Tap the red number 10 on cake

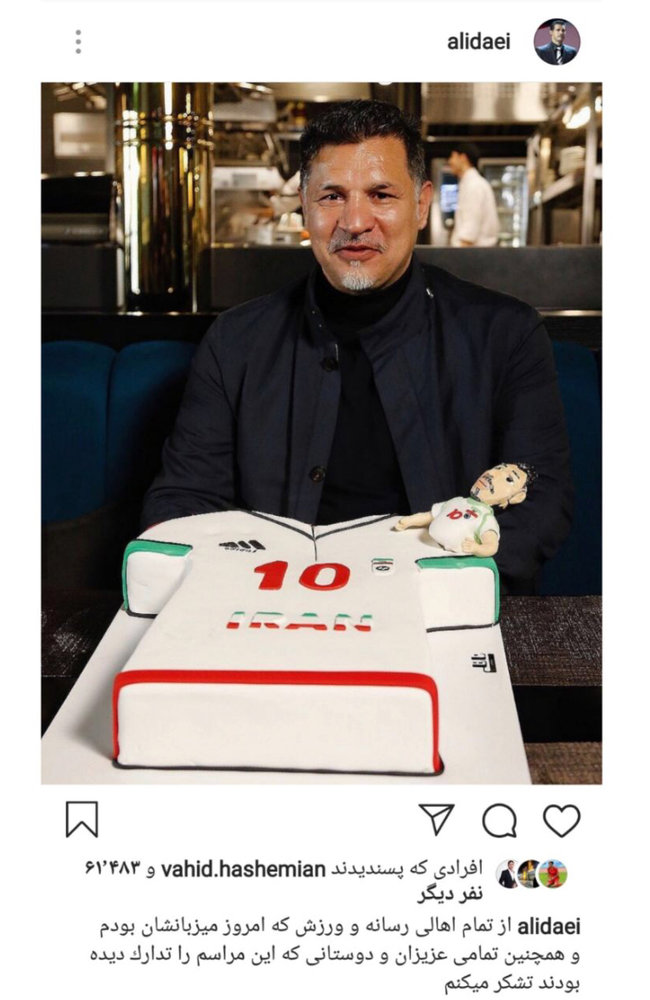302,575
